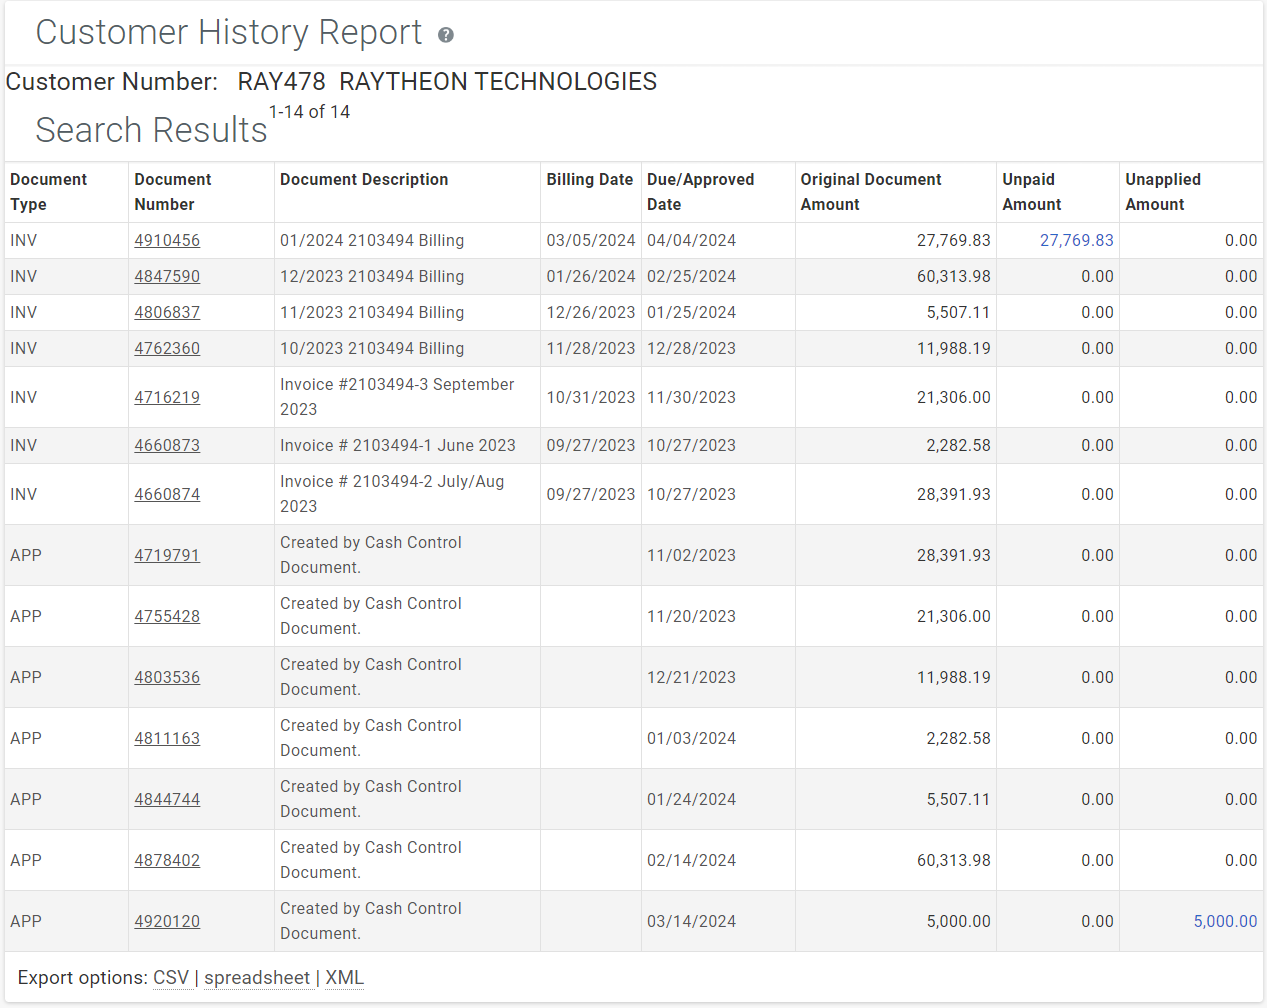Click the unapplied amount 5,000.00 link
Screen dimensions: 1267x1008
coord(1225,921)
